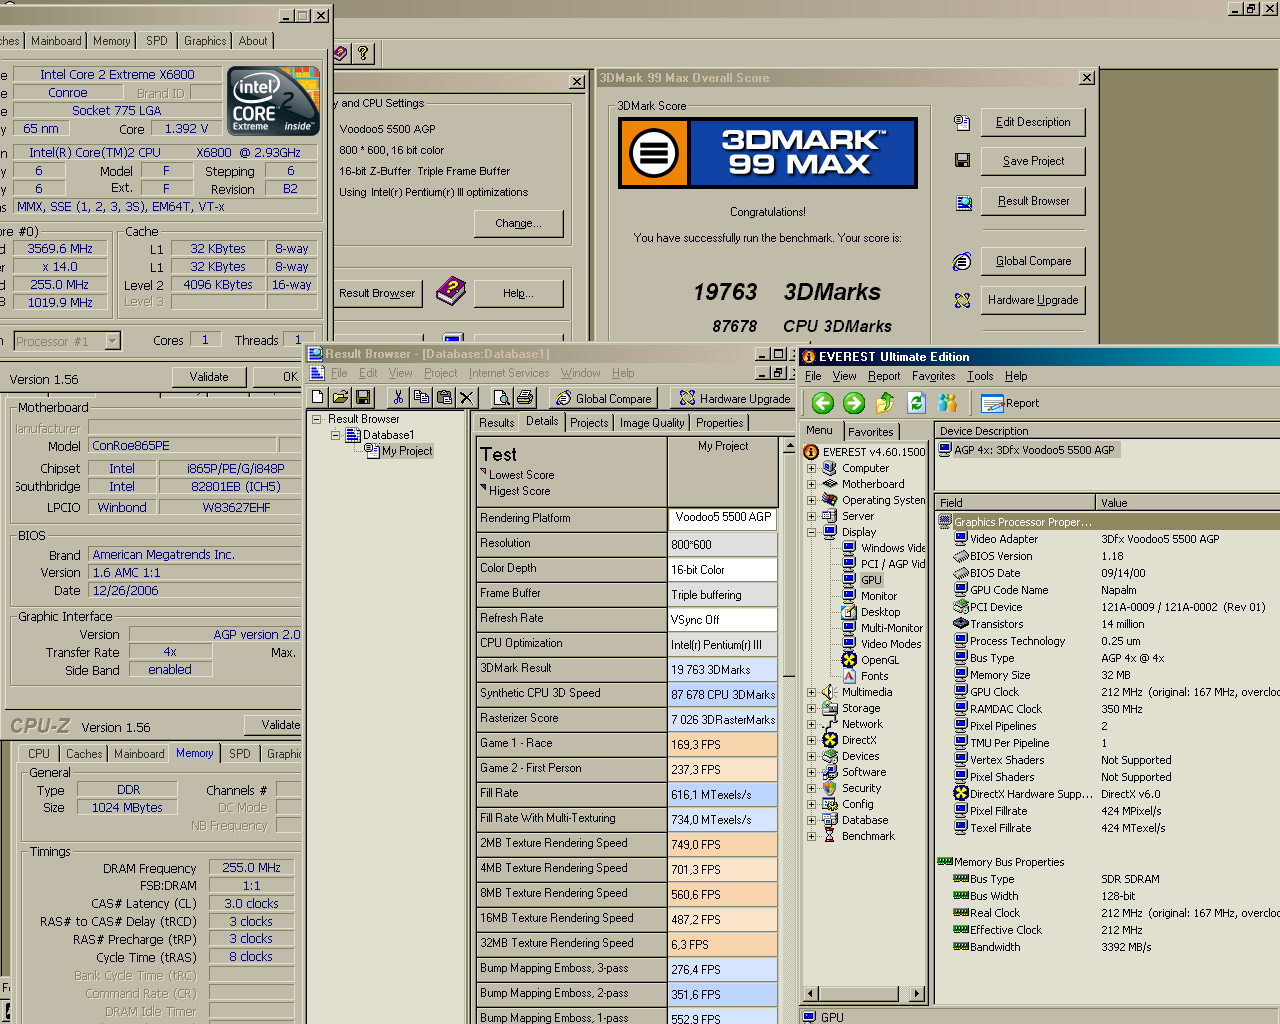
Task: Click Rendering Platform value field Voodoo5 5500 AGP
Action: click(723, 518)
